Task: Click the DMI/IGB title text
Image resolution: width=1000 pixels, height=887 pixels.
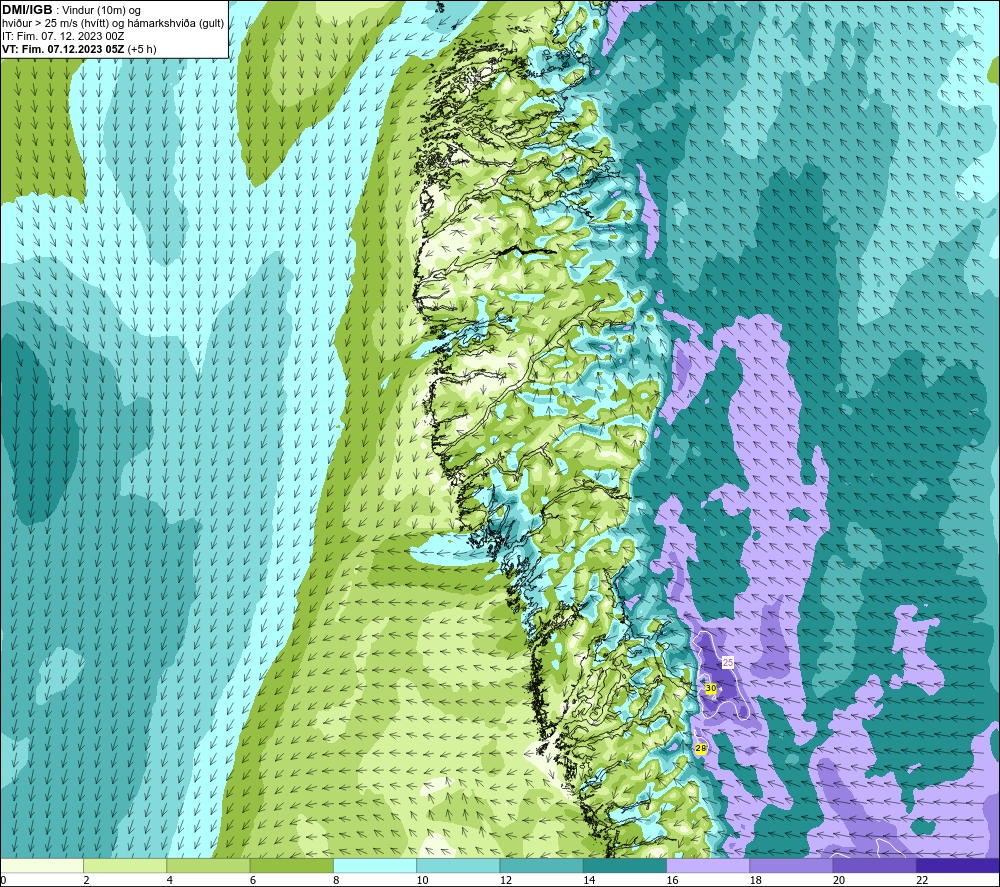Action: tap(27, 10)
